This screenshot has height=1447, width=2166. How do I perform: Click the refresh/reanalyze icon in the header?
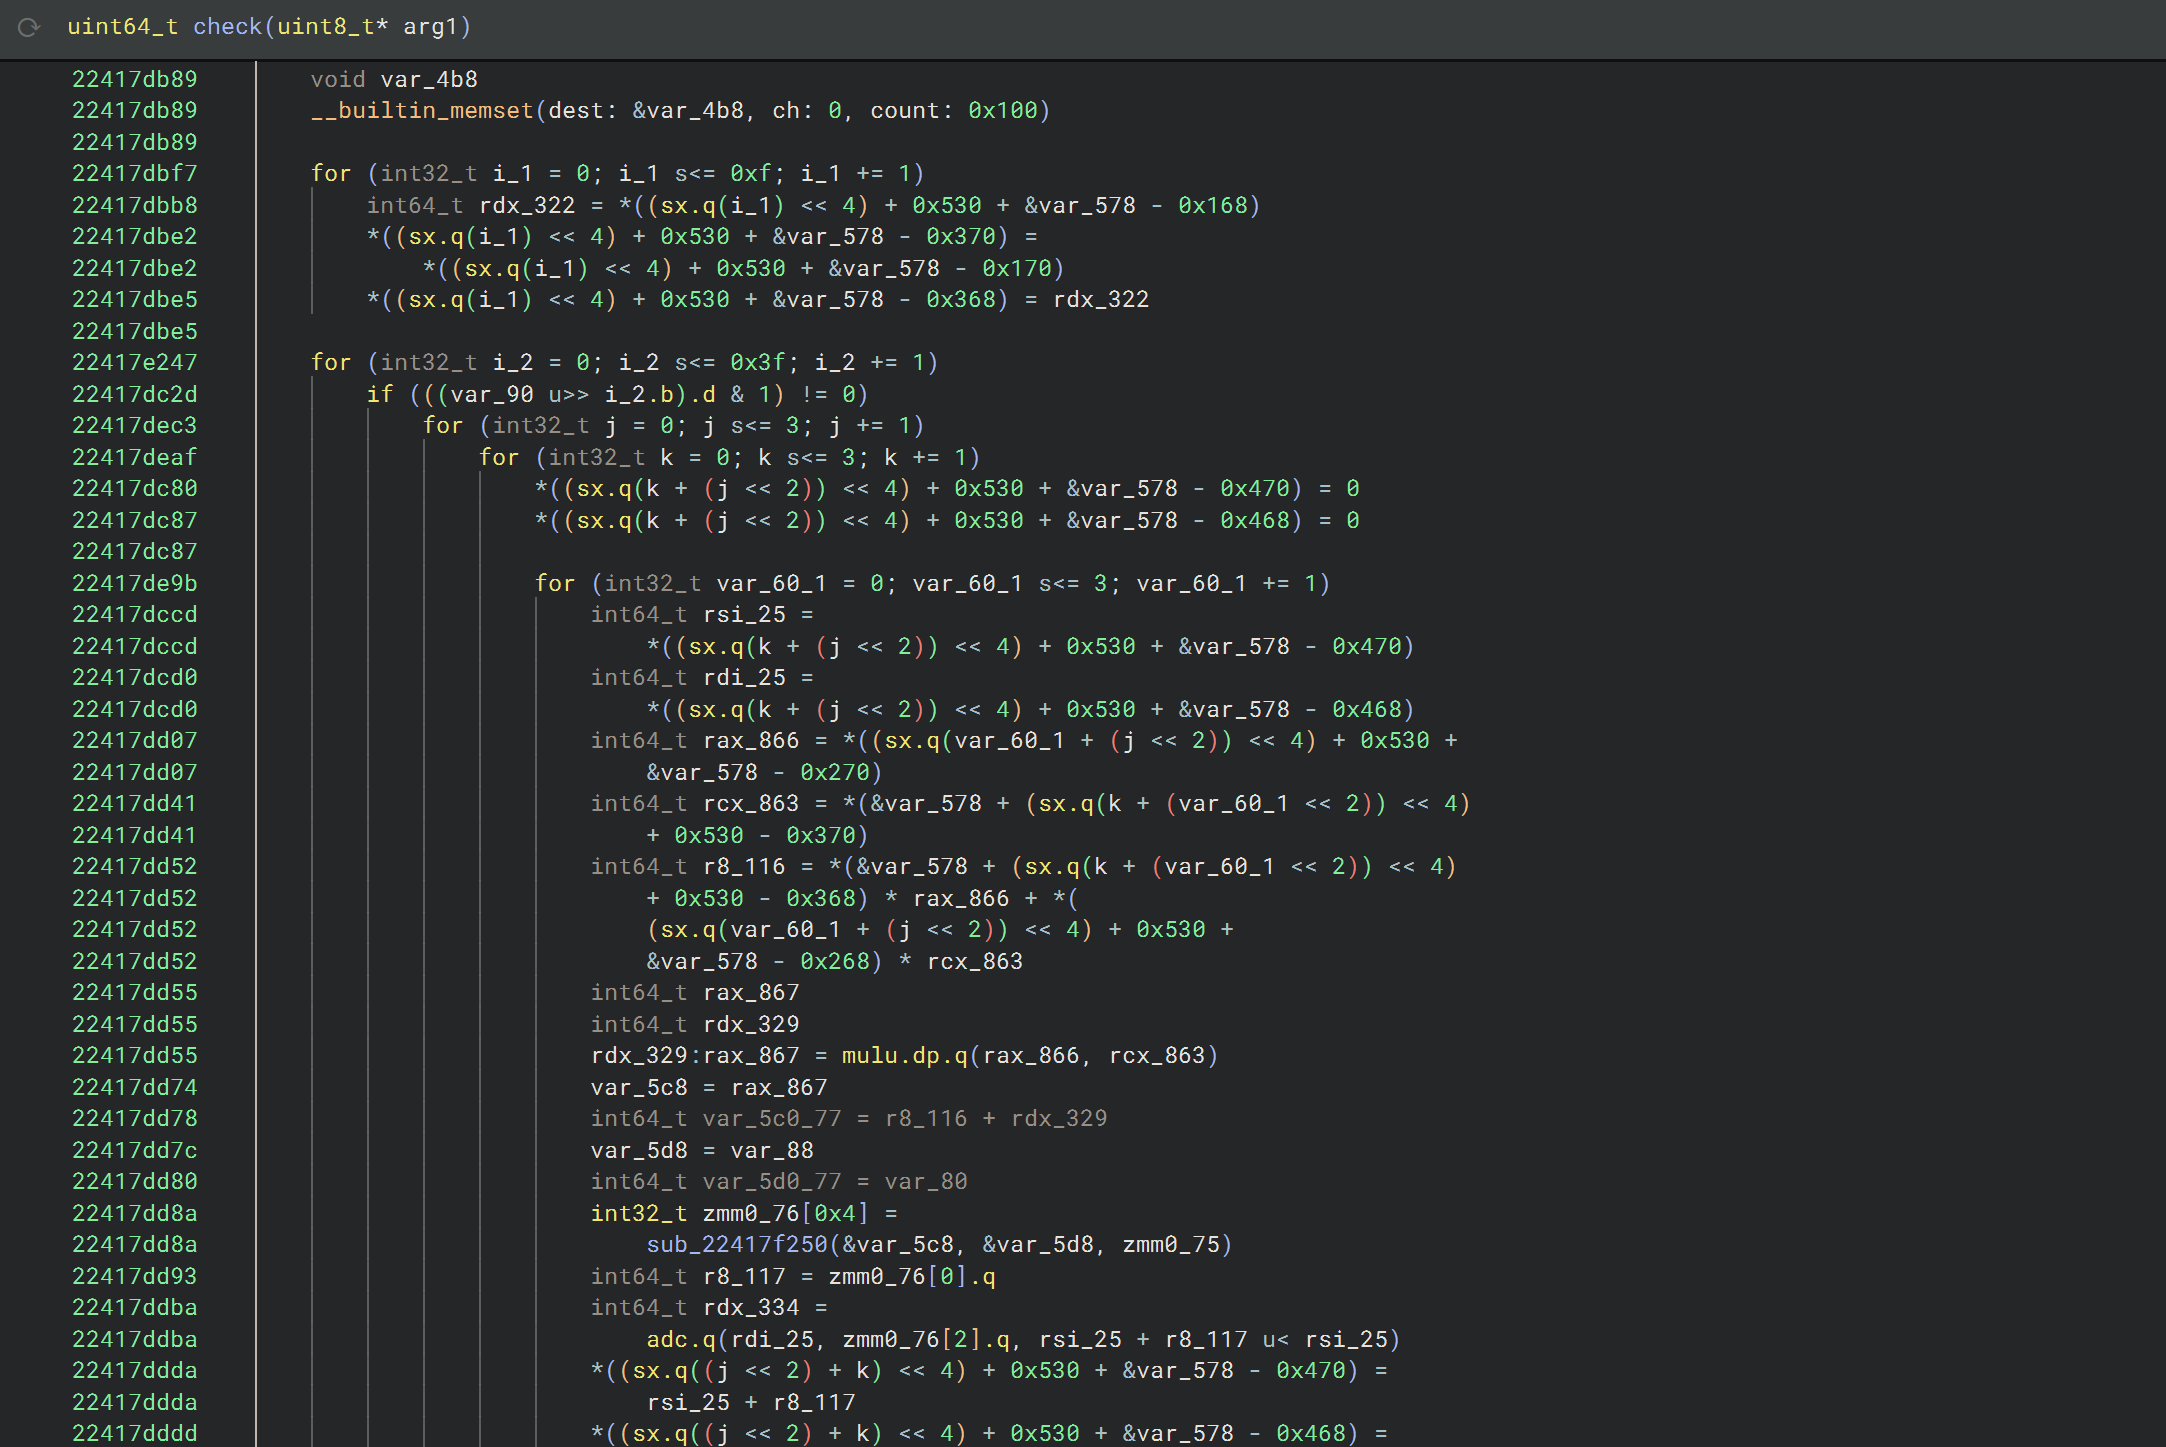(x=29, y=28)
